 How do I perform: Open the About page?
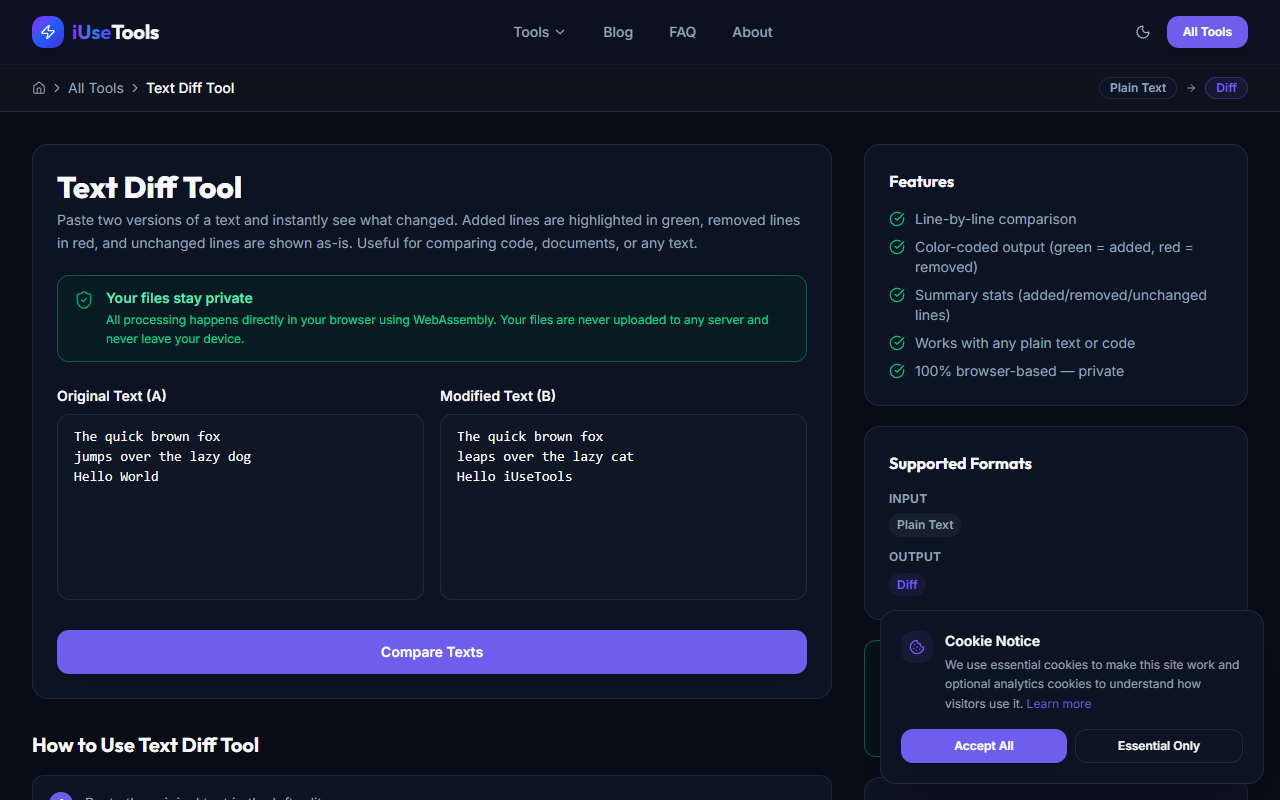click(752, 32)
